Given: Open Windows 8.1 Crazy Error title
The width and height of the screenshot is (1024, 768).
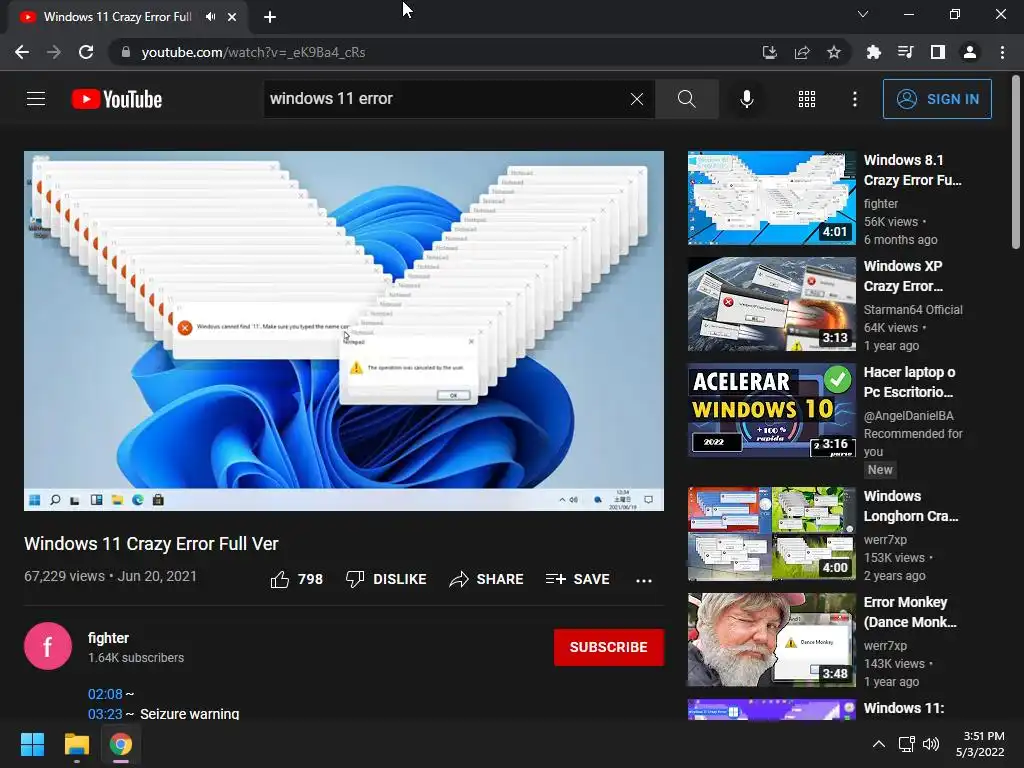Looking at the screenshot, I should (912, 170).
